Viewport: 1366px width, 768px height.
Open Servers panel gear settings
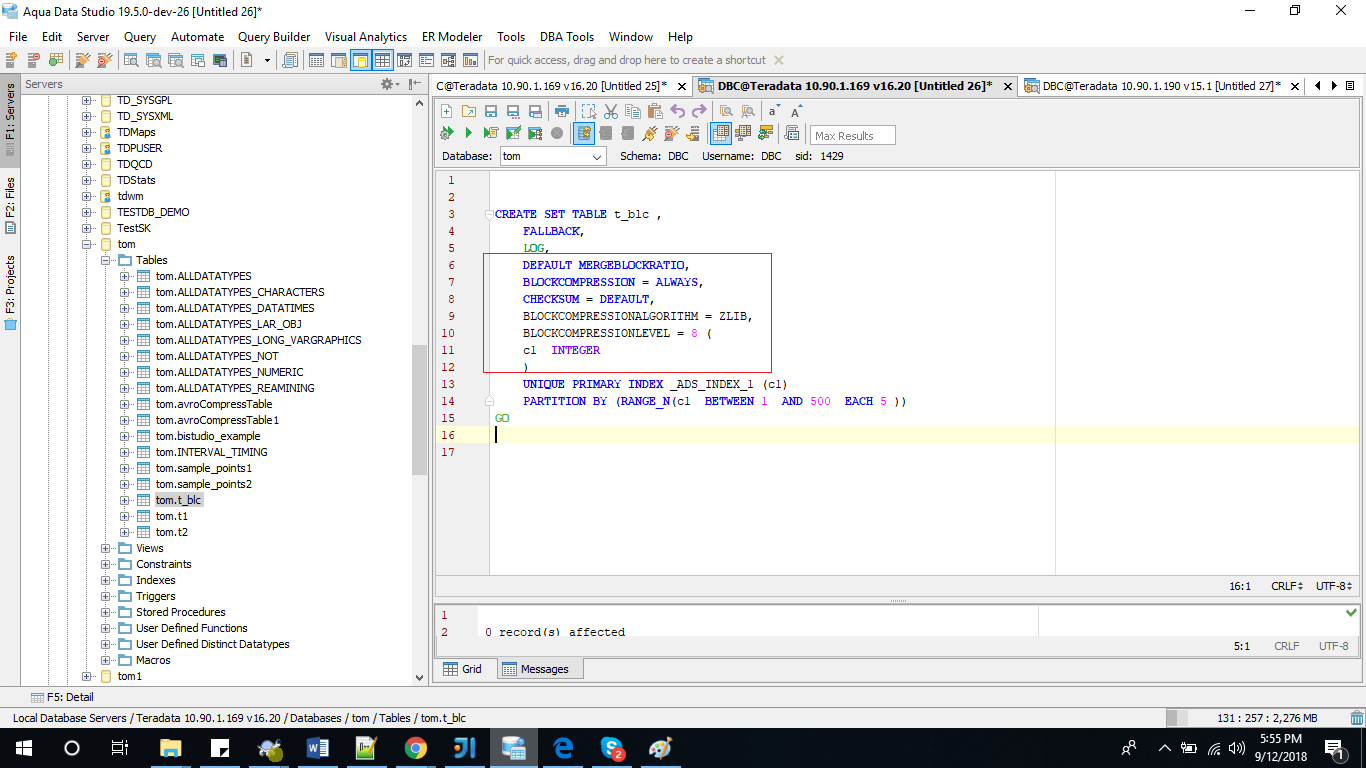[388, 85]
